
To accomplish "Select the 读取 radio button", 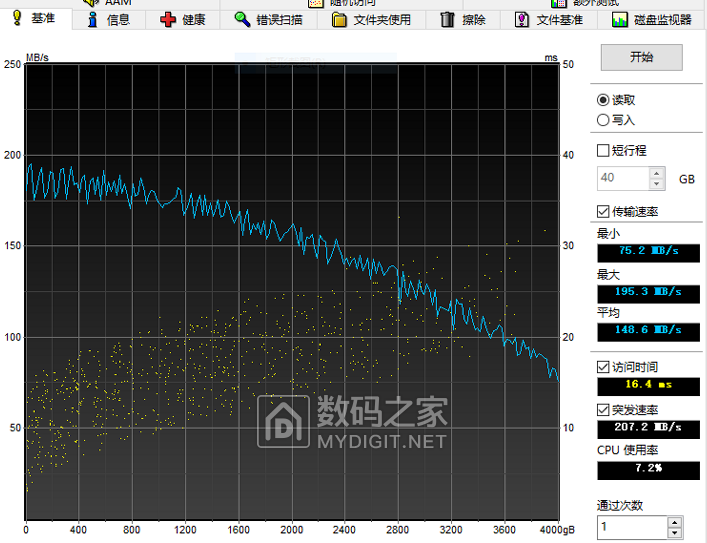I will point(603,100).
